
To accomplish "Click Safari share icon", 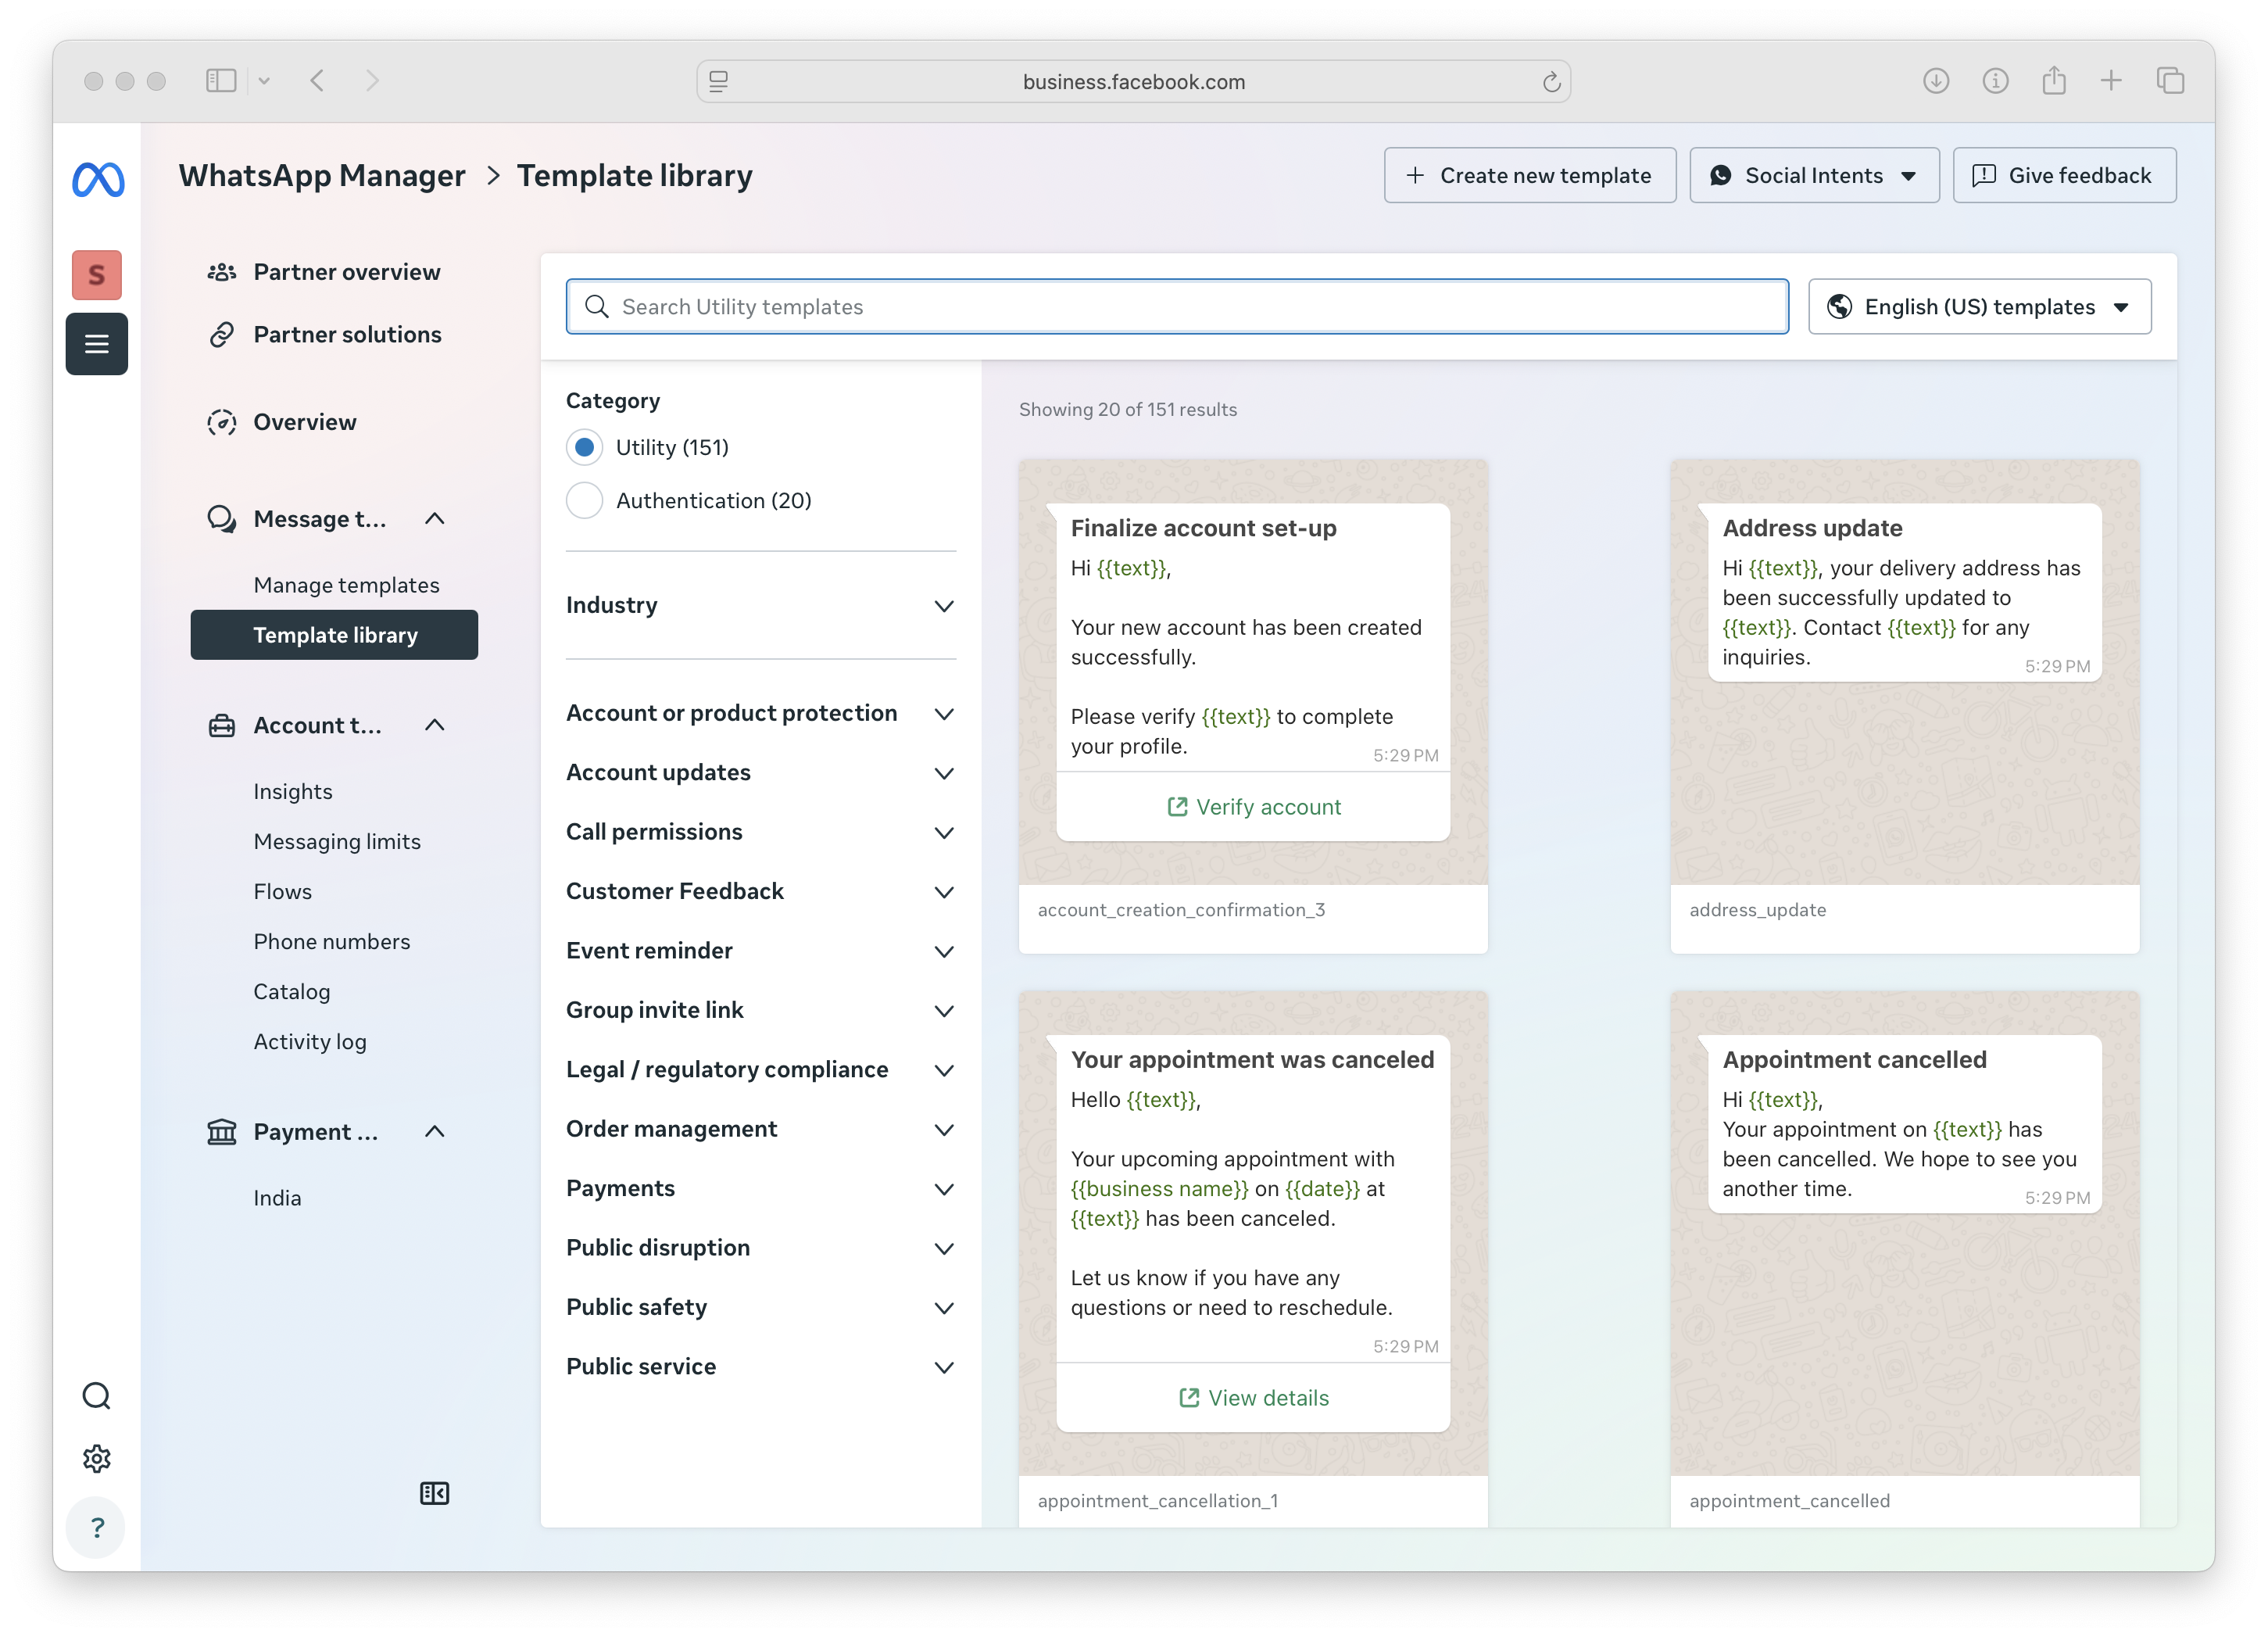I will coord(2054,80).
